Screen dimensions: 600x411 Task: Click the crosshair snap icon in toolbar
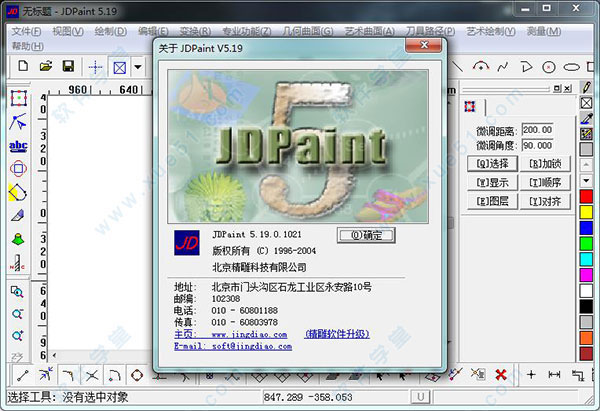(95, 68)
